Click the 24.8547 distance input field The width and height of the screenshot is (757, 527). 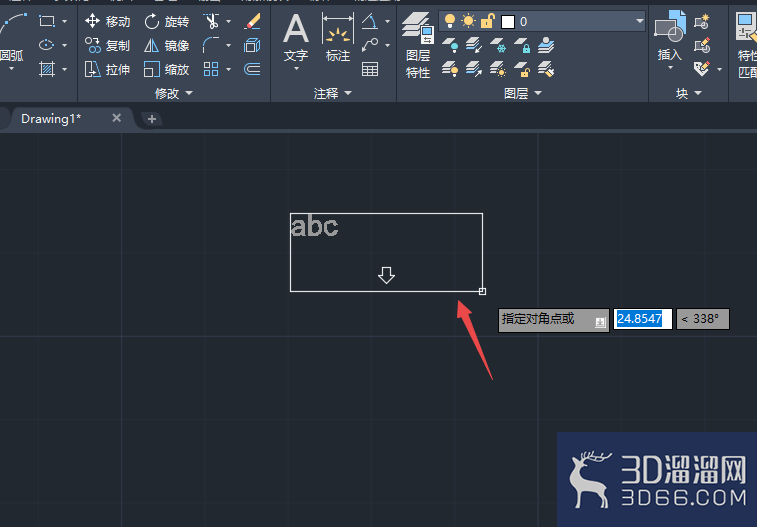643,319
